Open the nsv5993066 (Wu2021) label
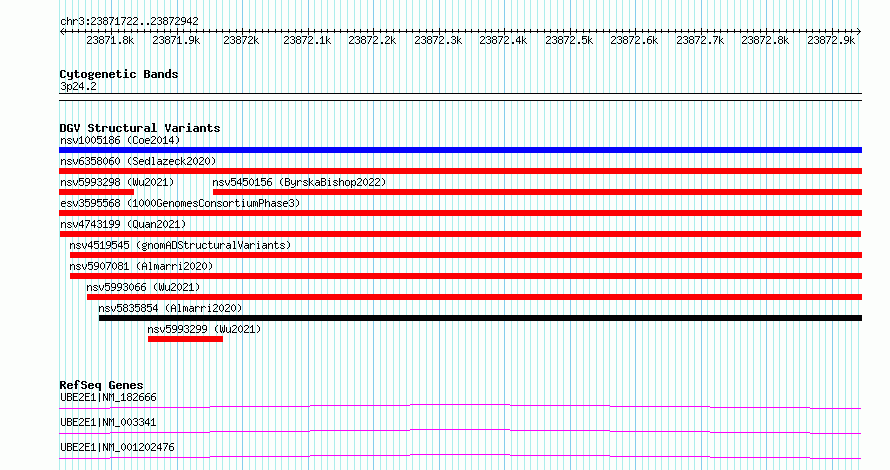Image resolution: width=890 pixels, height=470 pixels. [143, 287]
